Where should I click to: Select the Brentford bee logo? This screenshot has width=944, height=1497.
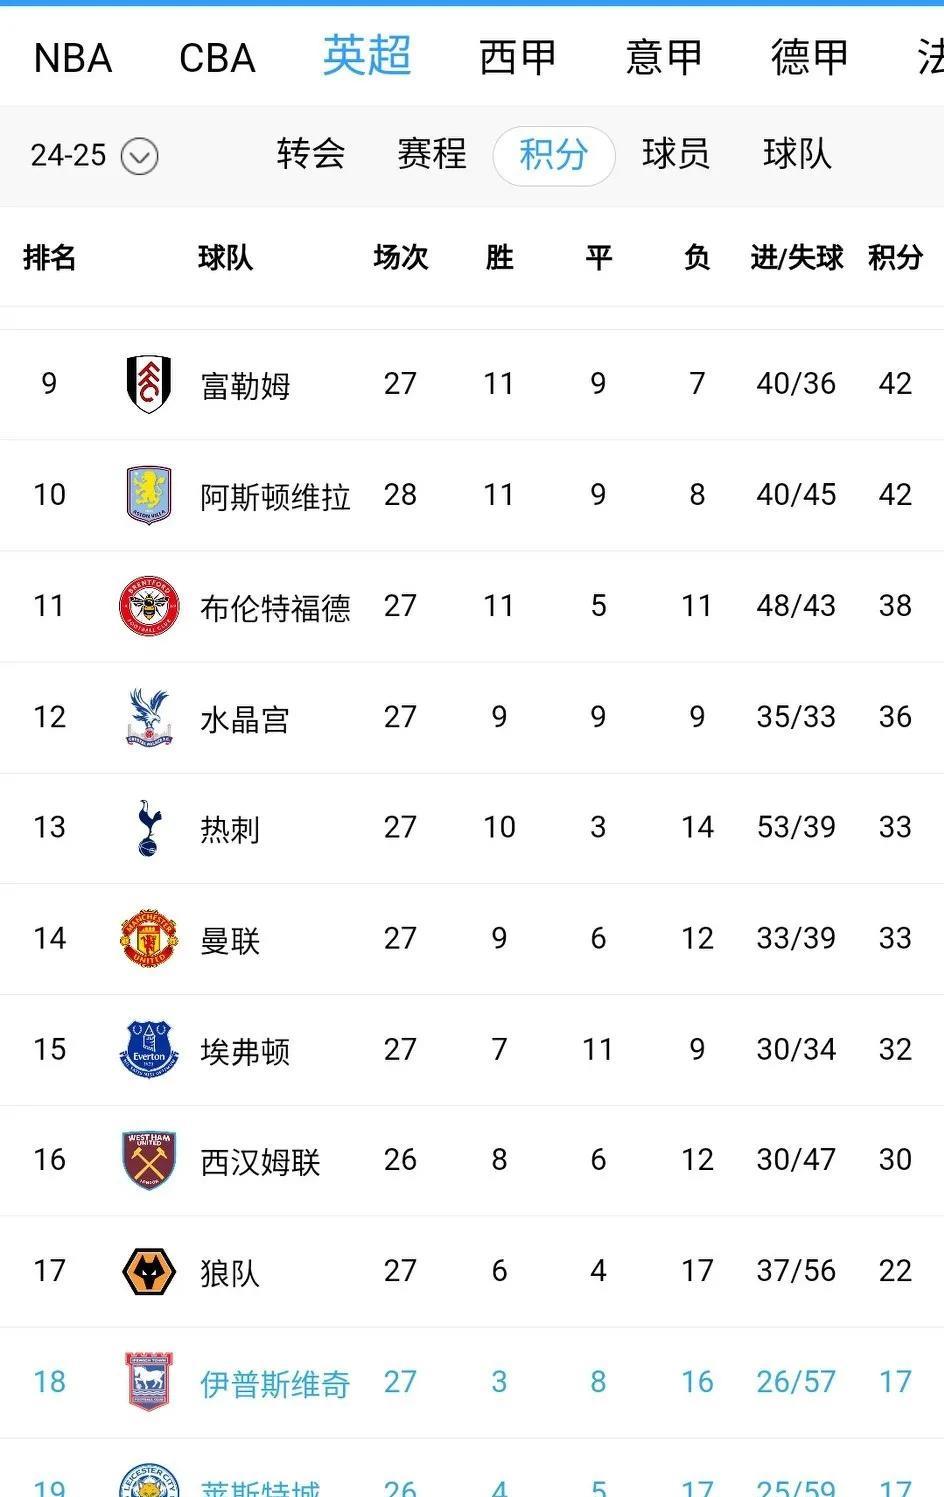[x=149, y=606]
